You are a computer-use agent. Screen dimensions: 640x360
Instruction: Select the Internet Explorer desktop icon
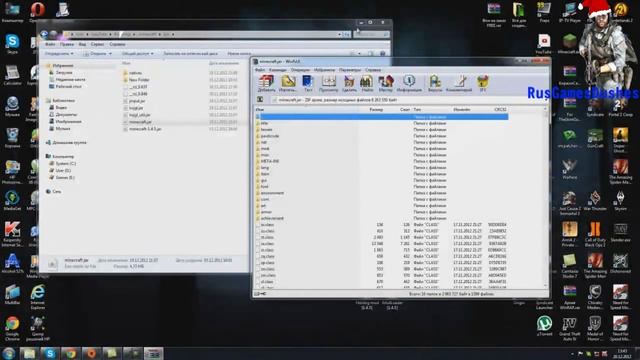click(x=38, y=297)
